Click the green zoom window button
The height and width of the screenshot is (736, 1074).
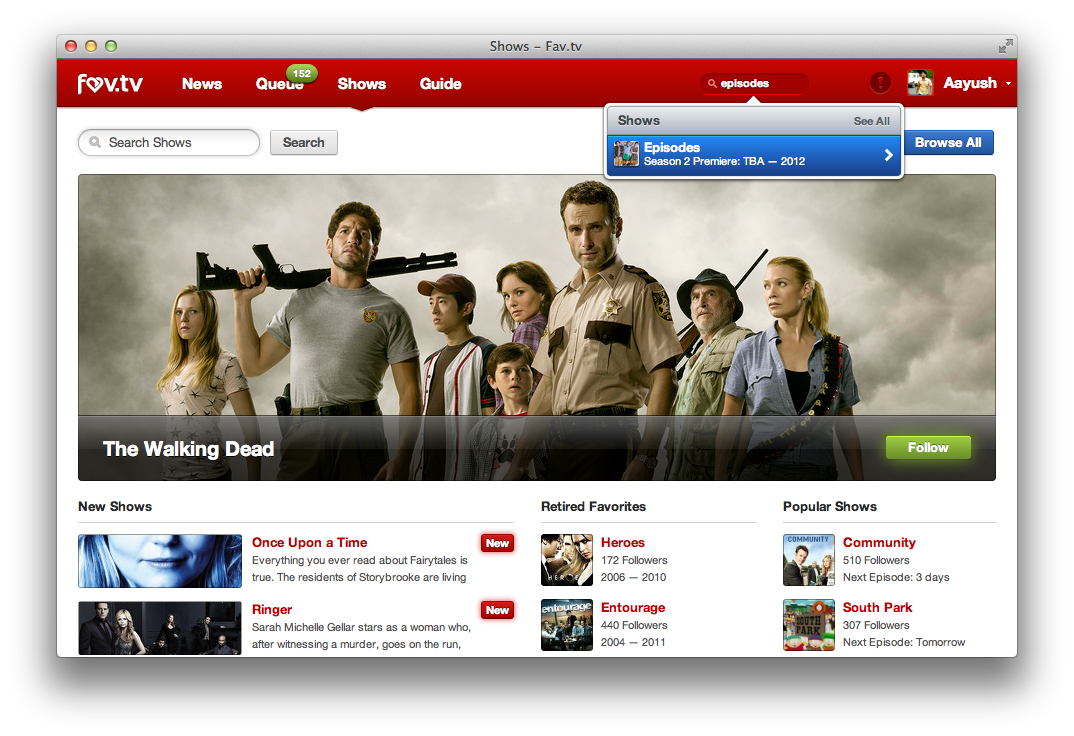[111, 46]
